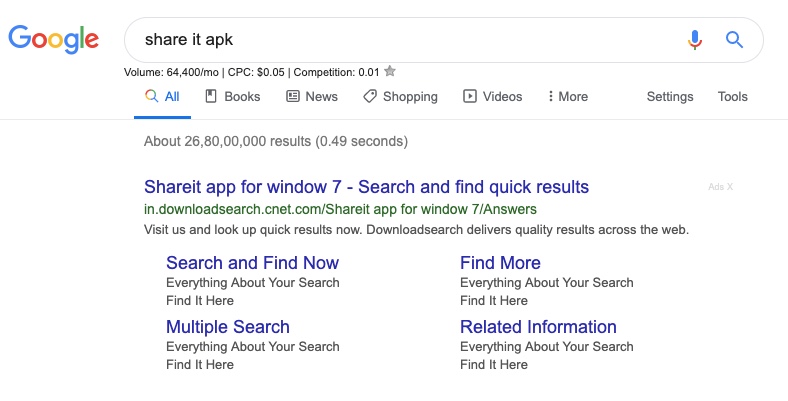The height and width of the screenshot is (401, 788).
Task: Click 'Volume: 64,400/mo' keyword stats text
Action: [x=171, y=72]
